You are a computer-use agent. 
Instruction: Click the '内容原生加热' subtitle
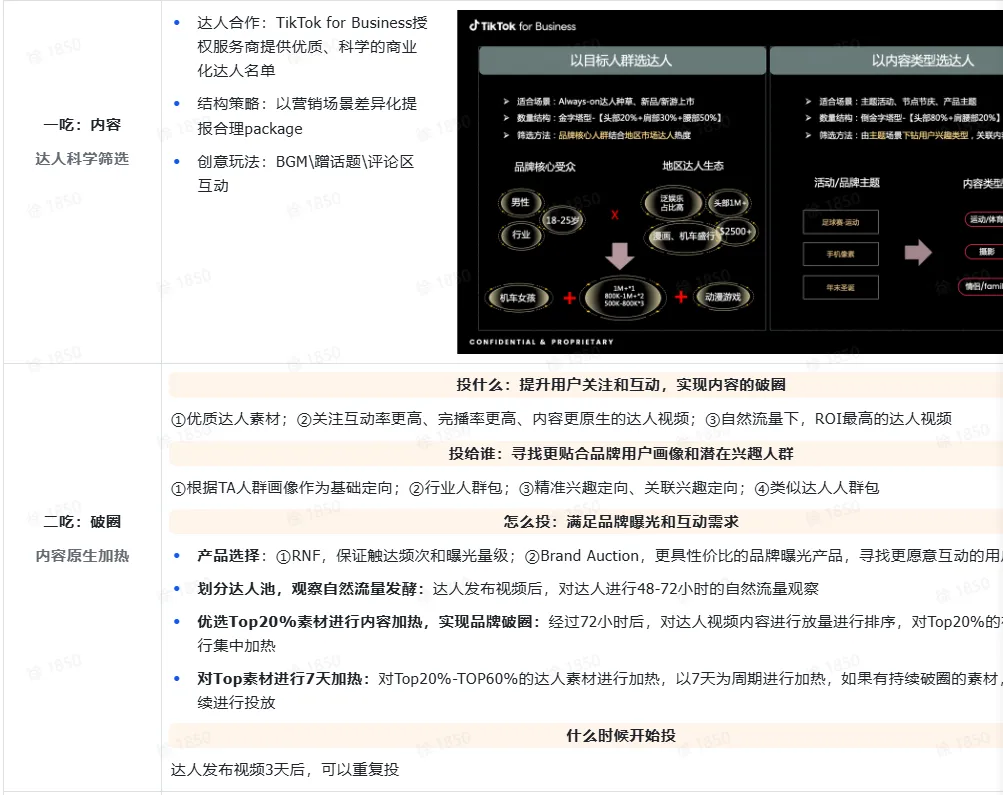pyautogui.click(x=82, y=556)
